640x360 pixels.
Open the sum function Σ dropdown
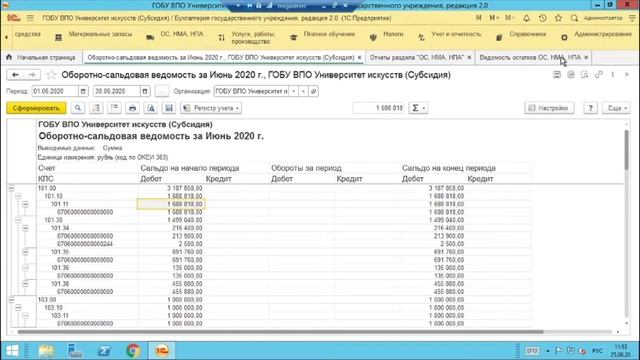click(x=418, y=108)
